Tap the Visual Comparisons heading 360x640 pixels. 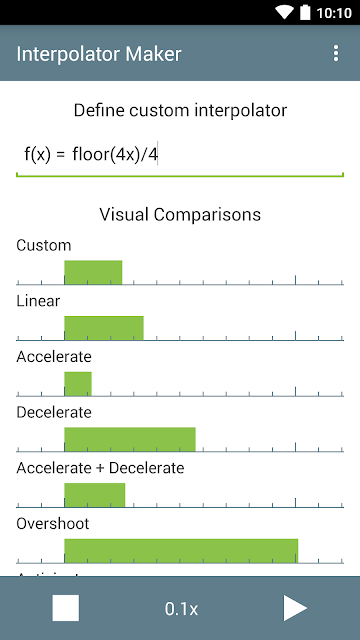click(180, 214)
